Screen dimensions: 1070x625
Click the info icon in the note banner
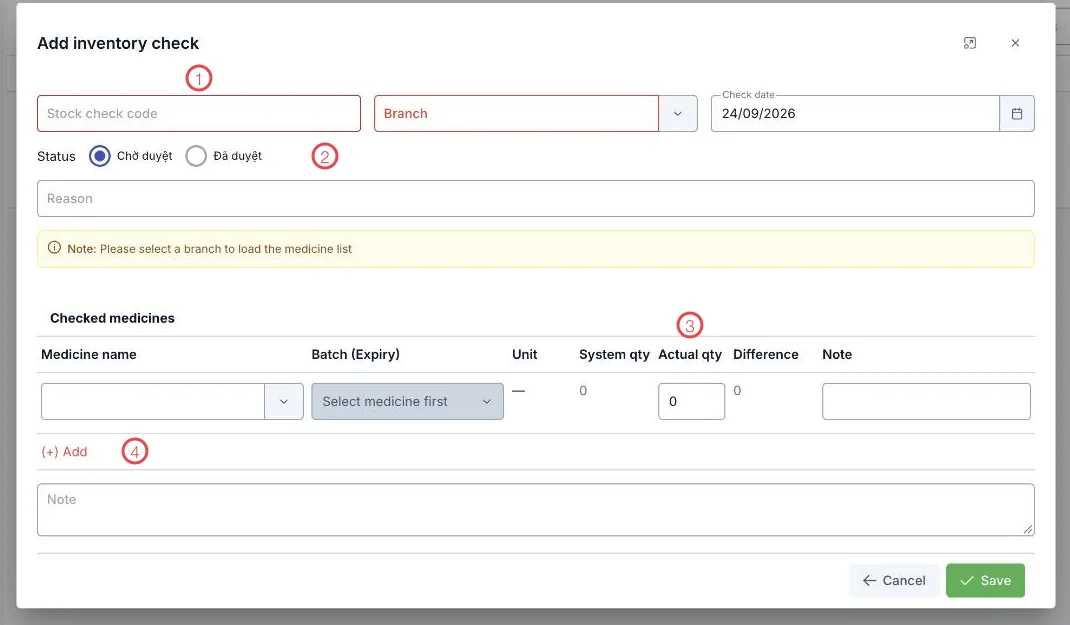point(55,248)
